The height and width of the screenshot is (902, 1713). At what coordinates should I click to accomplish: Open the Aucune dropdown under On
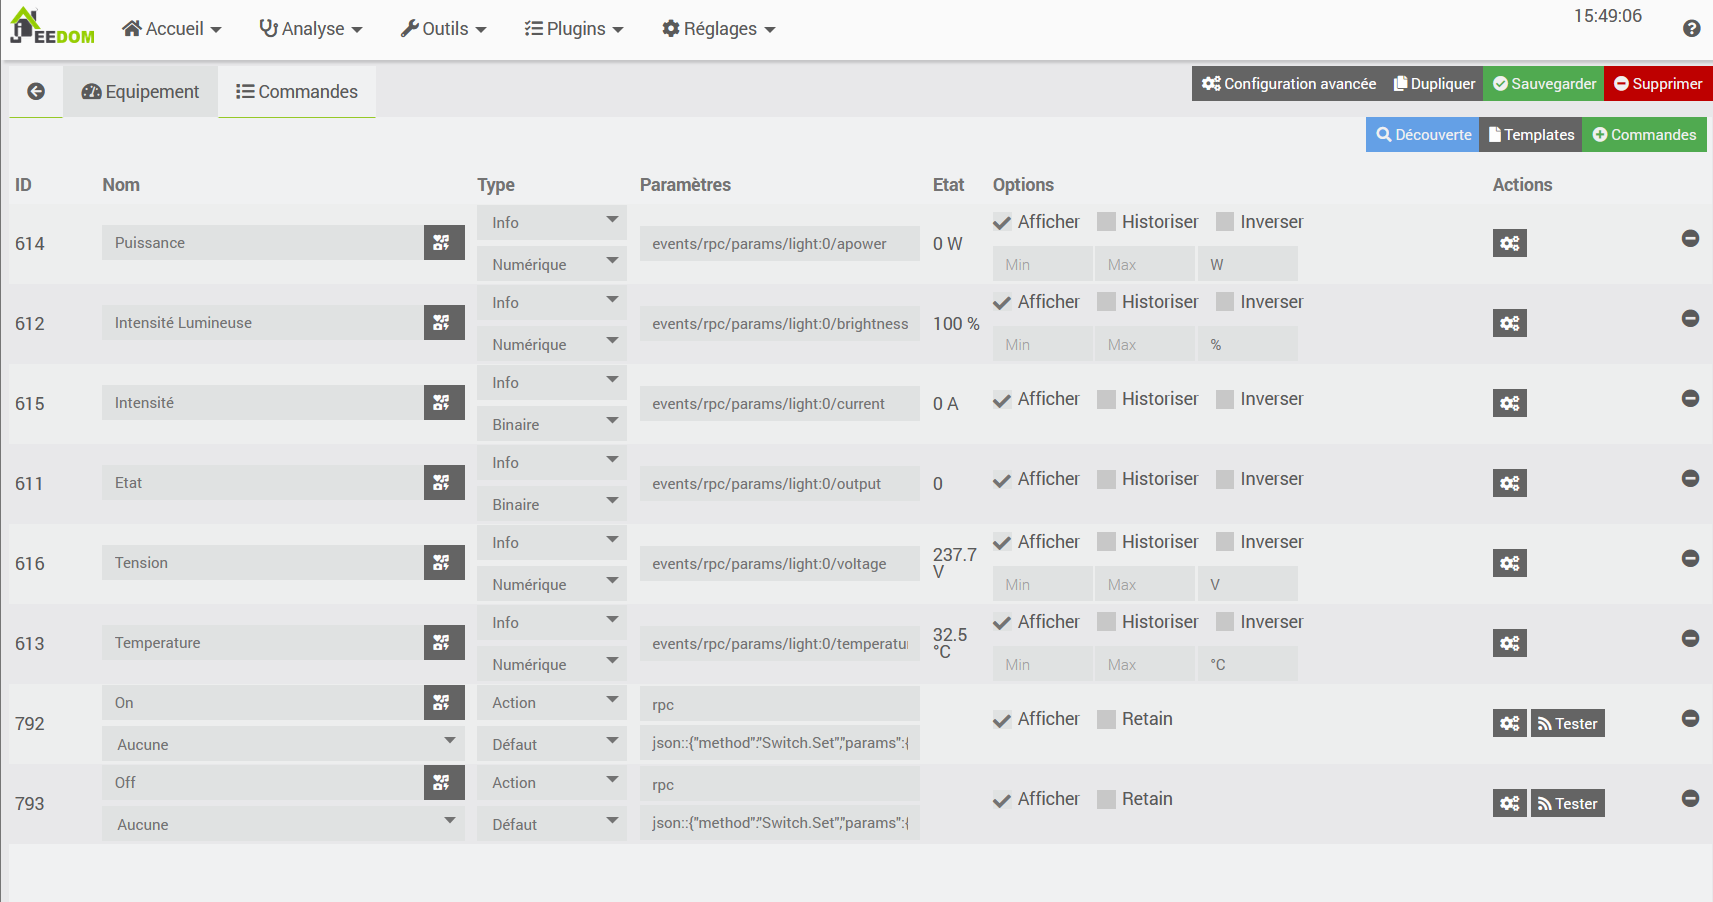pyautogui.click(x=283, y=745)
